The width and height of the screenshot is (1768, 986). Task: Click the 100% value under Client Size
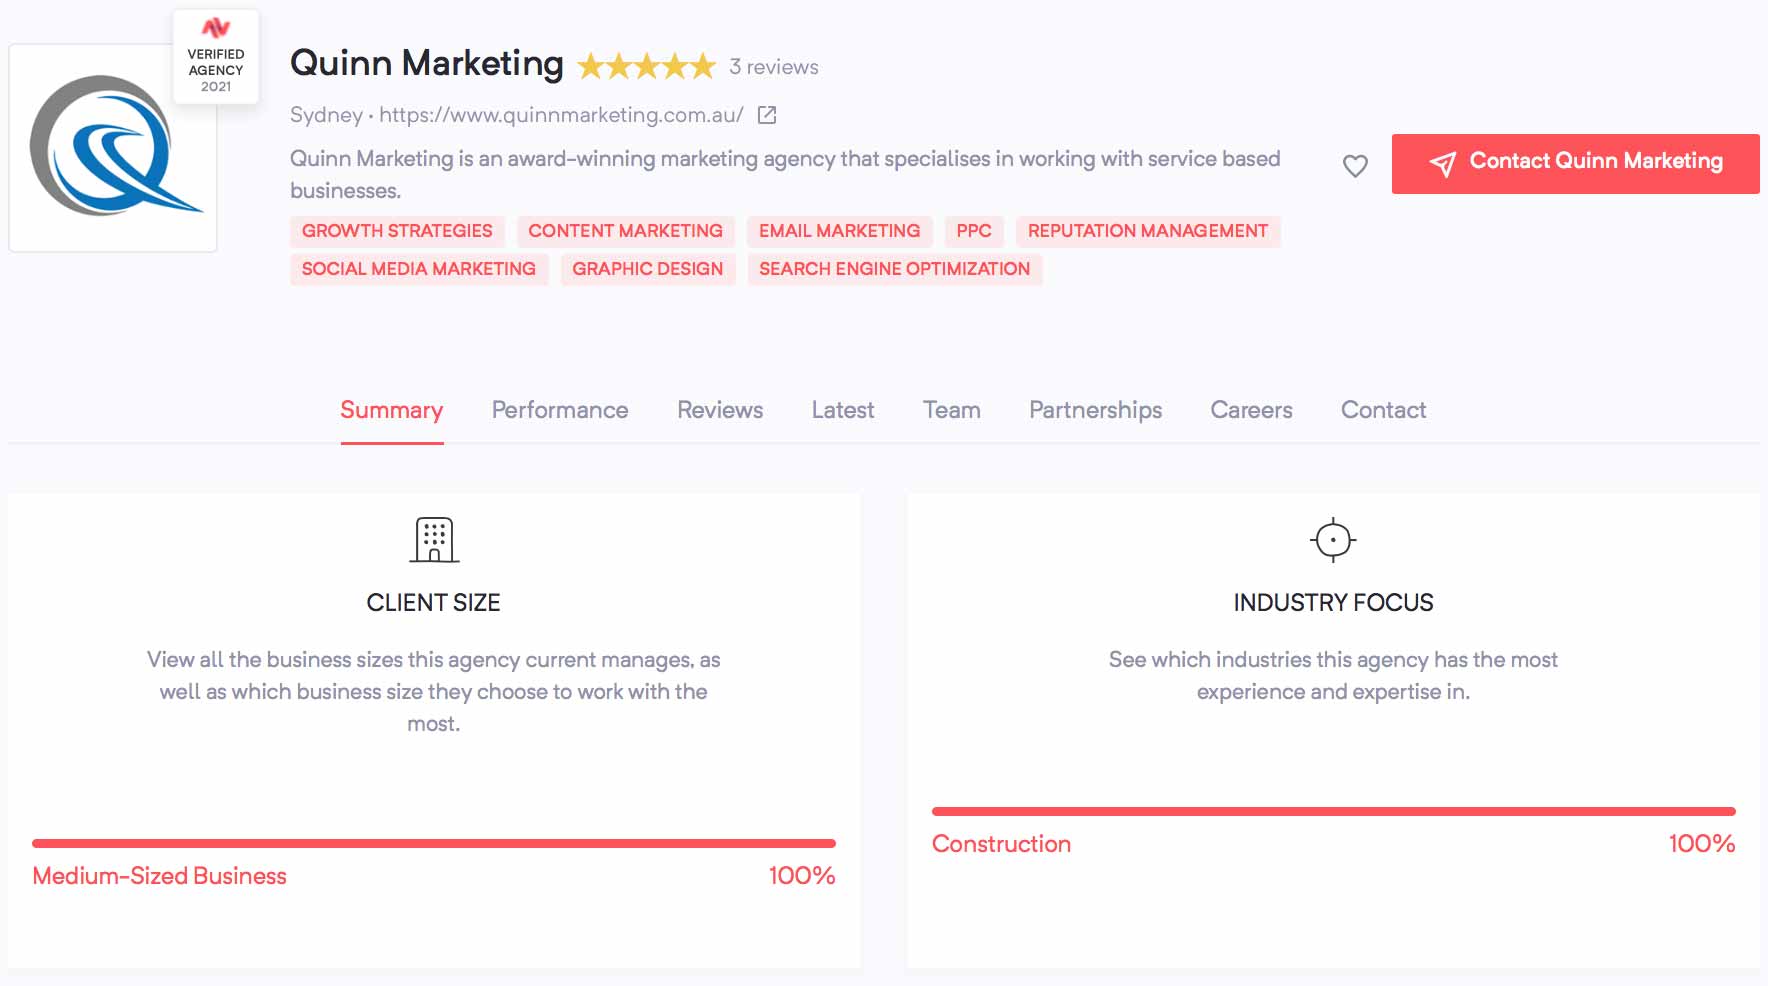(x=802, y=876)
